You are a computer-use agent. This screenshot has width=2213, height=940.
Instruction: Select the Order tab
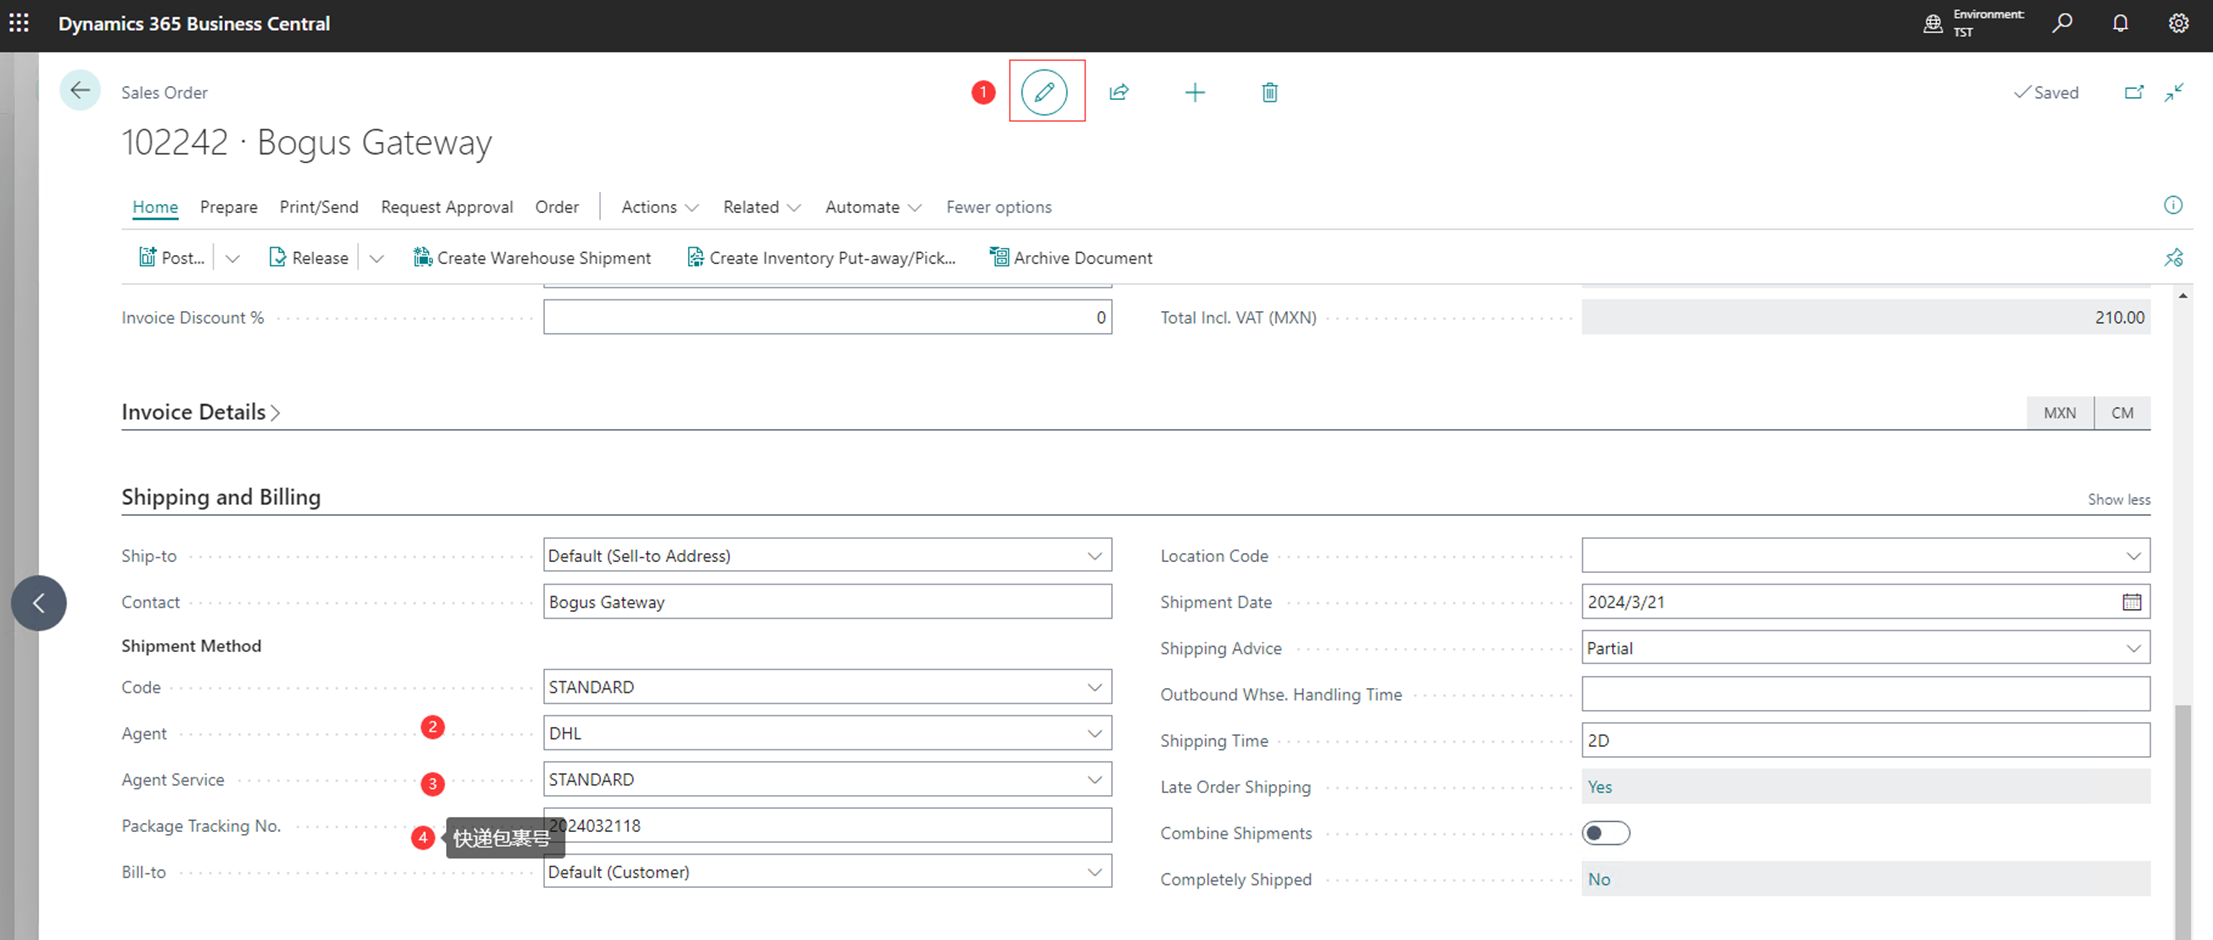click(x=557, y=207)
